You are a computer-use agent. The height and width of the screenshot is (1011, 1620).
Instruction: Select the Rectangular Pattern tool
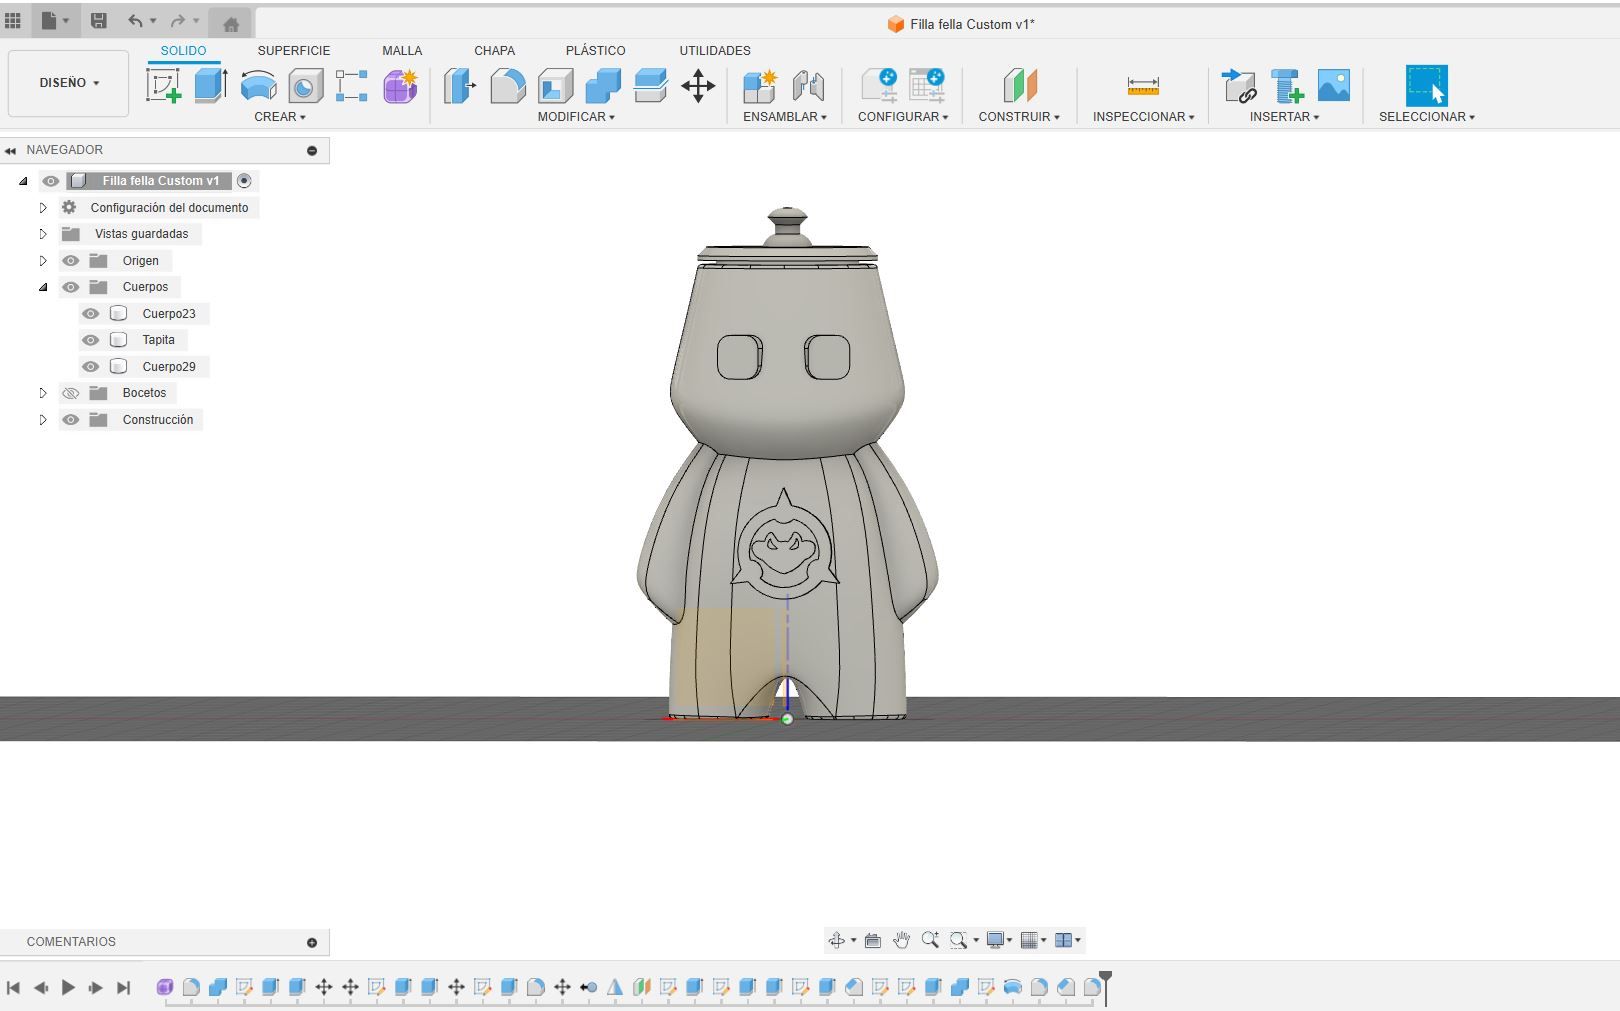click(x=351, y=86)
